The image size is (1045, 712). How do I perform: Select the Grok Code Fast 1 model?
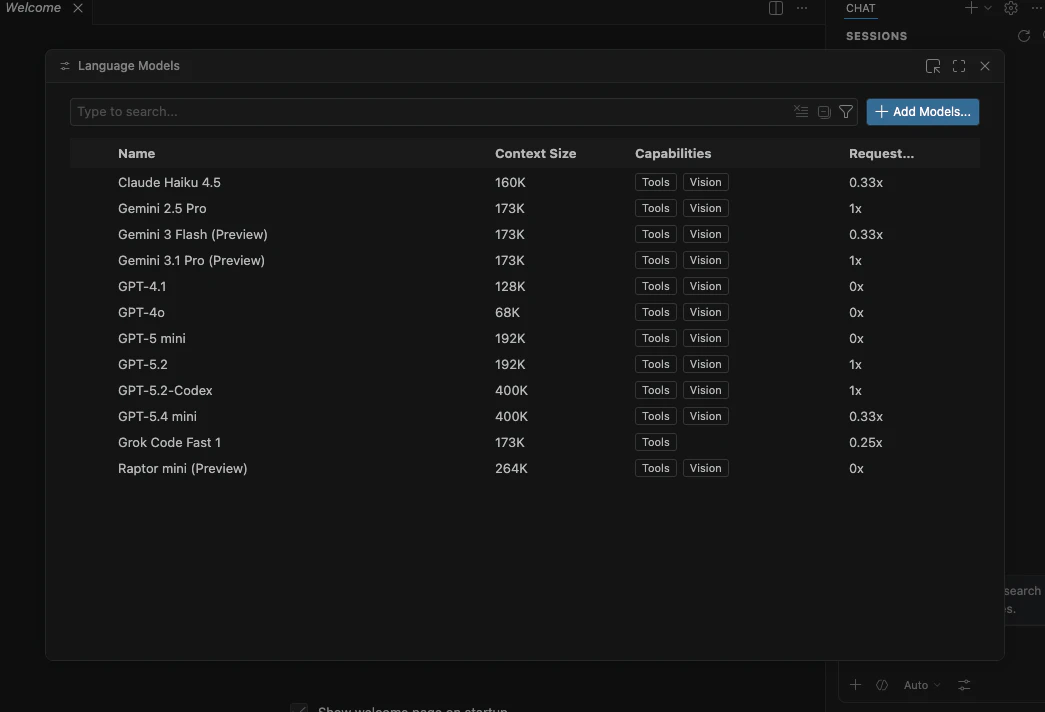pyautogui.click(x=524, y=442)
